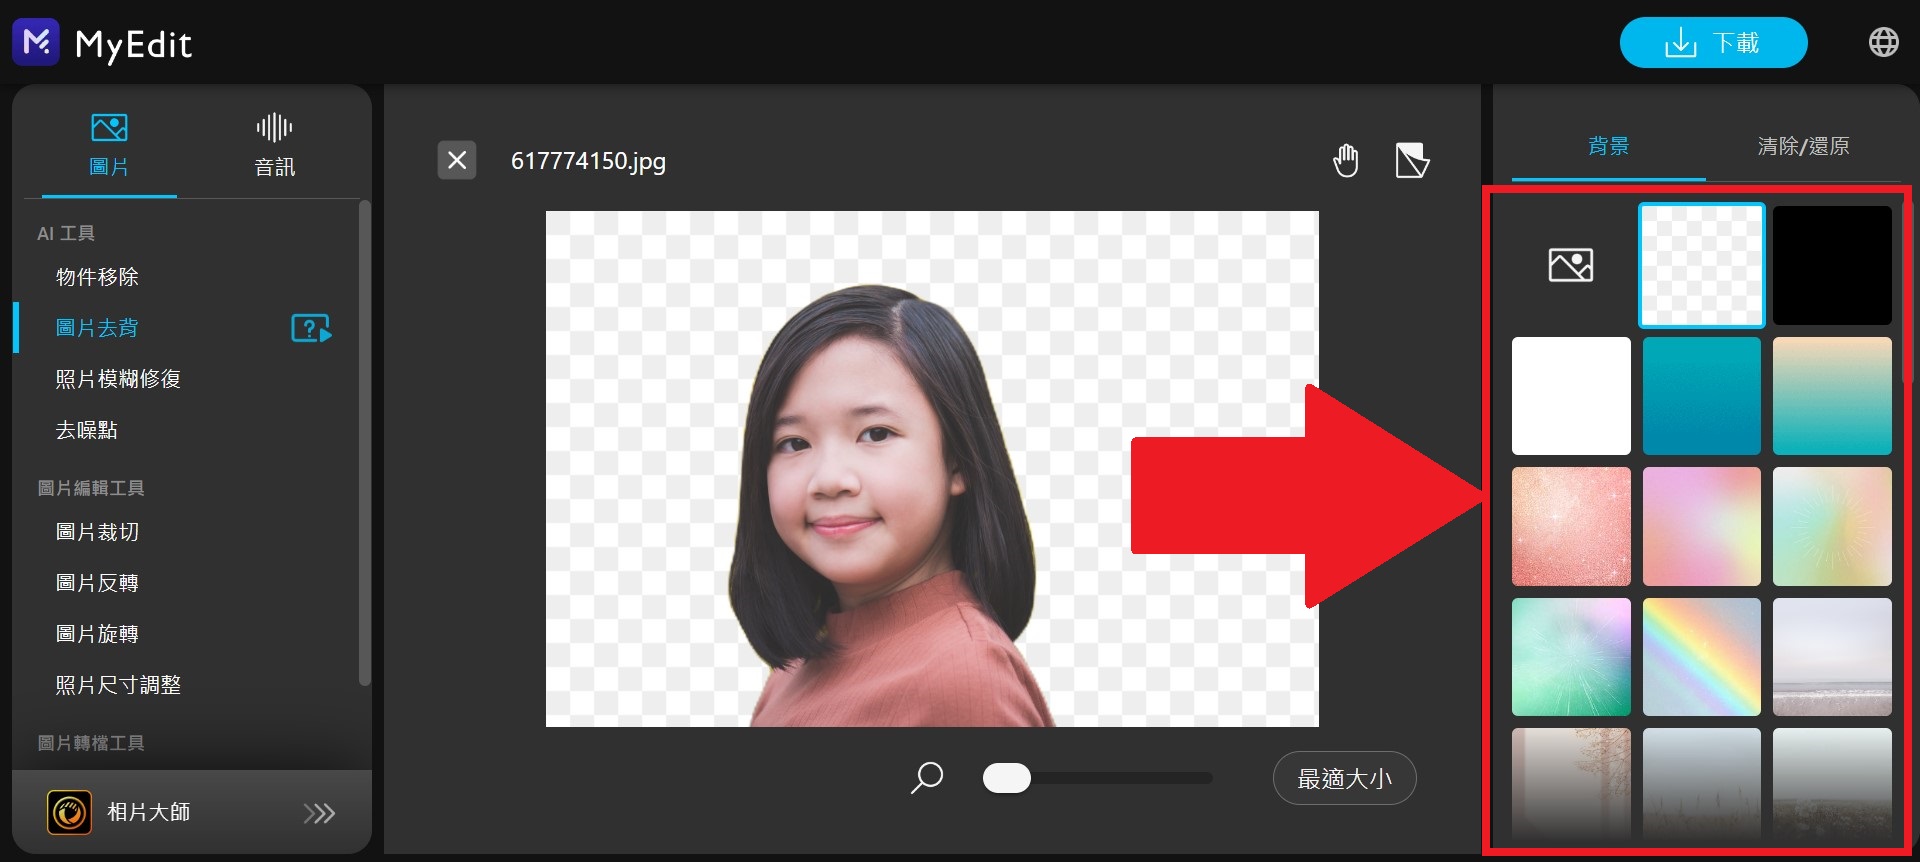
Task: Select the blue gradient background
Action: point(1701,396)
